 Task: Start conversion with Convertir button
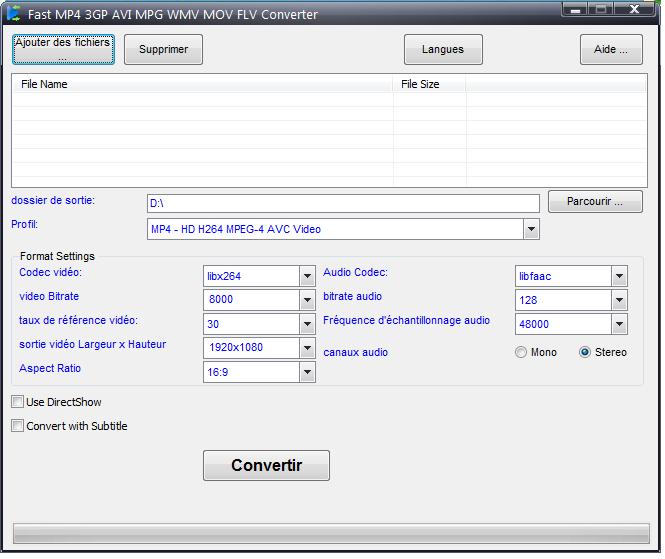pos(266,465)
